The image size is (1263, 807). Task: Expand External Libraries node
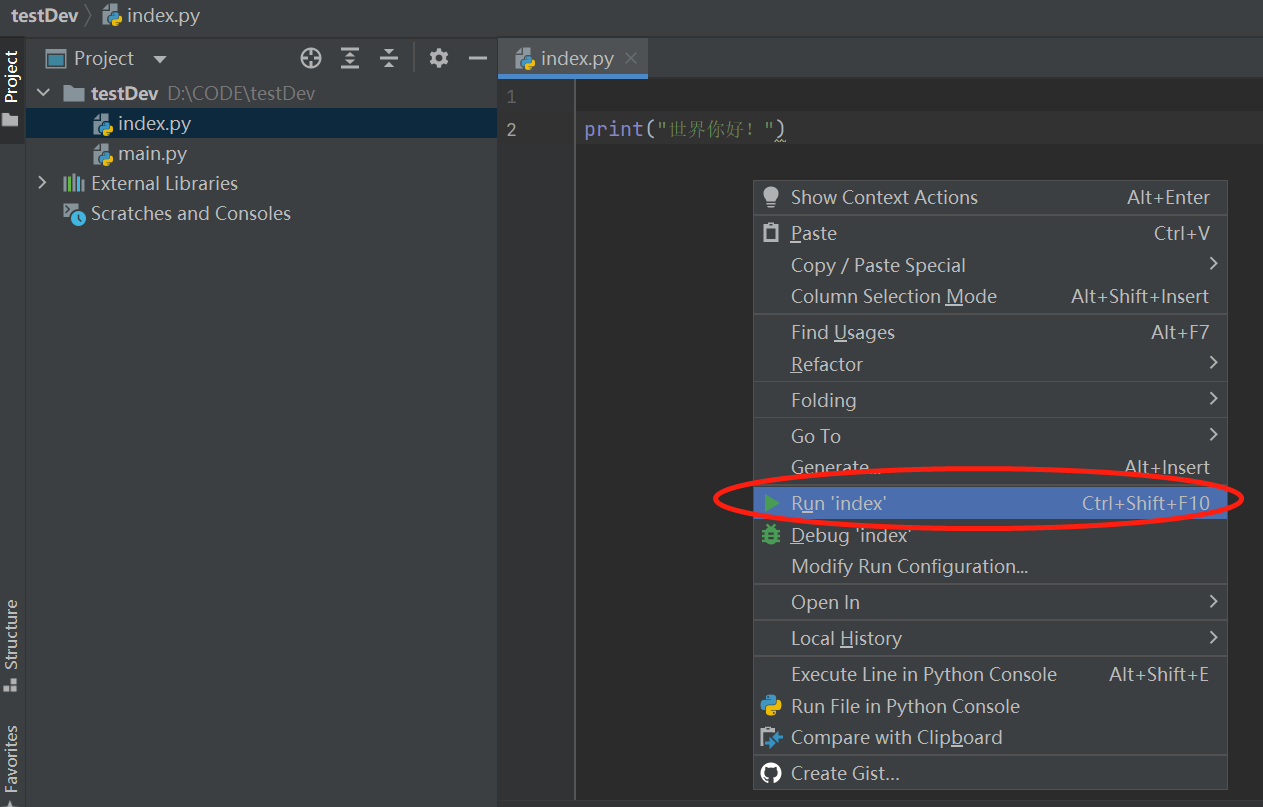[x=42, y=183]
